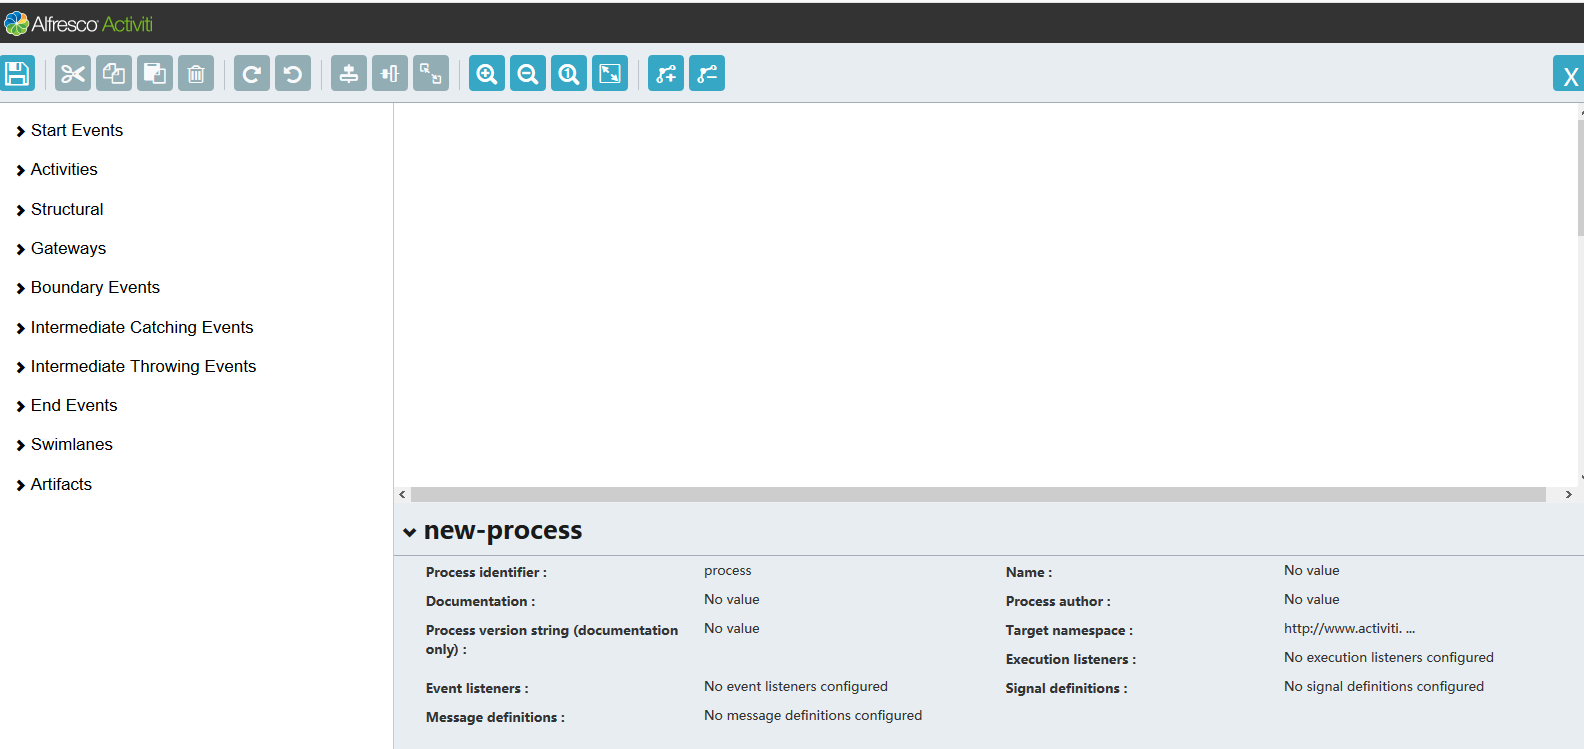
Task: Expand the Boundary Events group
Action: pos(88,288)
